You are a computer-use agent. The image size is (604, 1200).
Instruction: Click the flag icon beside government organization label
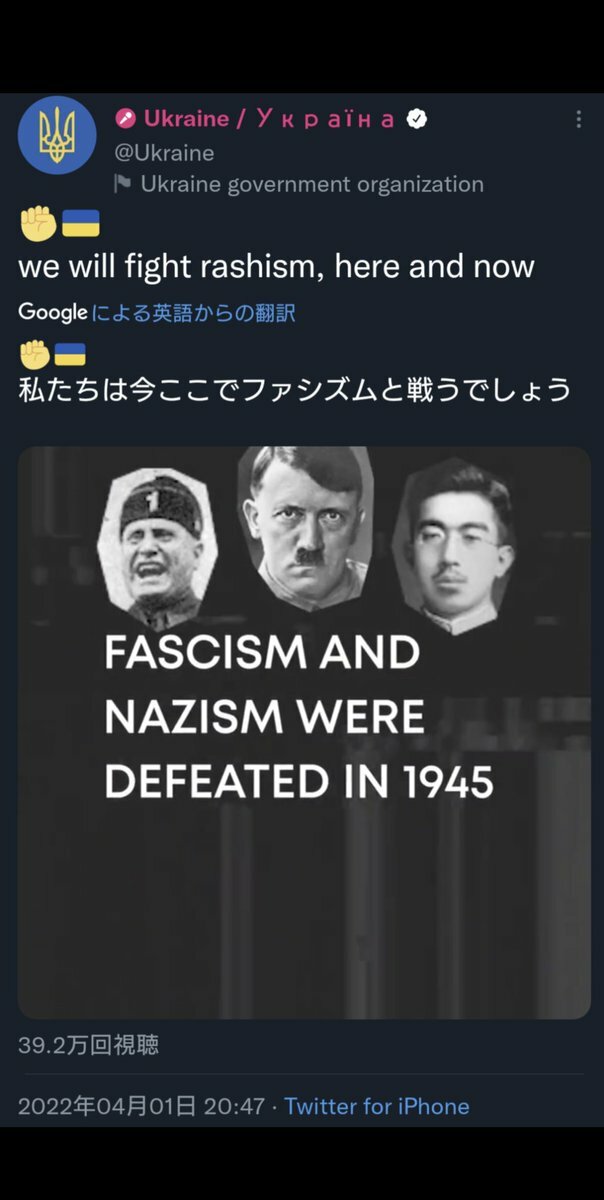(122, 184)
